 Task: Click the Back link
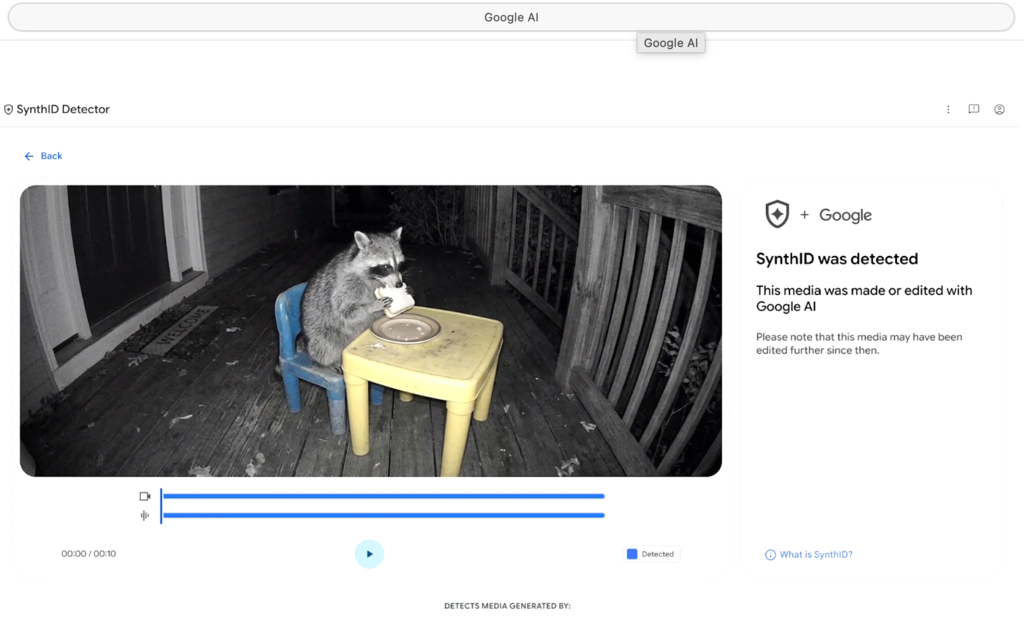(43, 156)
